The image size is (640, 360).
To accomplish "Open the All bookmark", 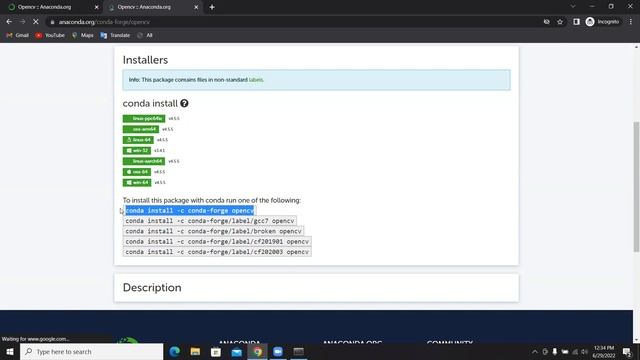I will click(x=145, y=35).
